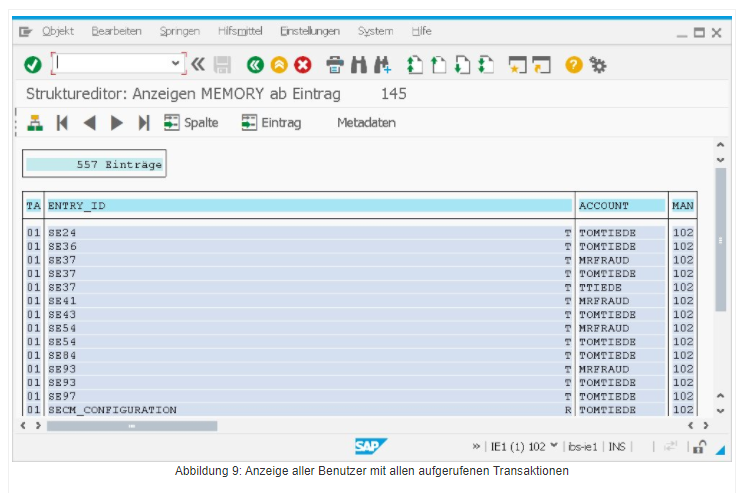Go to next entry arrow
Screen dimensions: 755x493
click(117, 123)
